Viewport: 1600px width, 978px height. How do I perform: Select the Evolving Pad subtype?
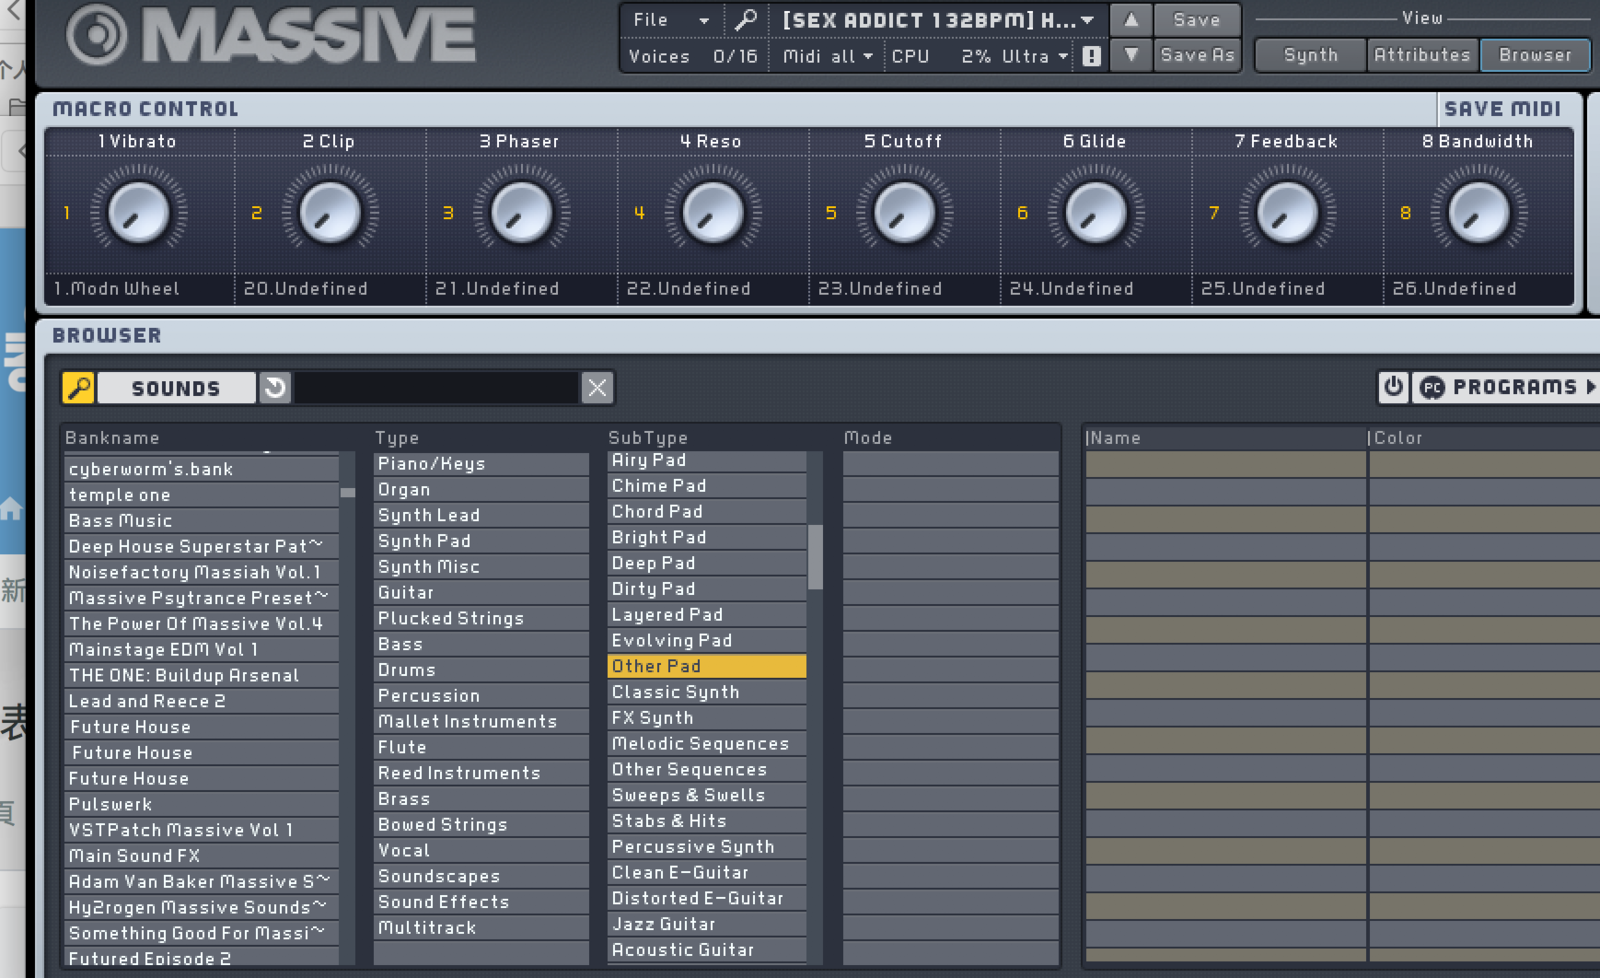tap(707, 641)
